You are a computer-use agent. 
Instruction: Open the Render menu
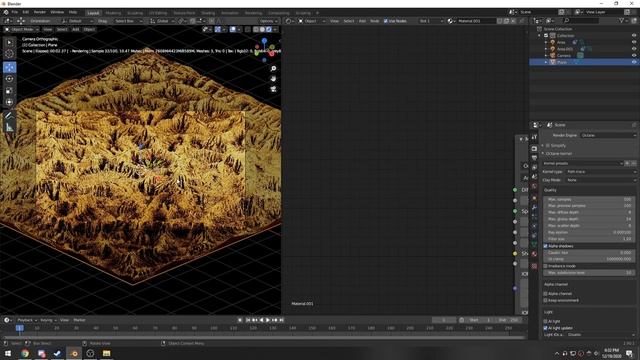pyautogui.click(x=40, y=12)
